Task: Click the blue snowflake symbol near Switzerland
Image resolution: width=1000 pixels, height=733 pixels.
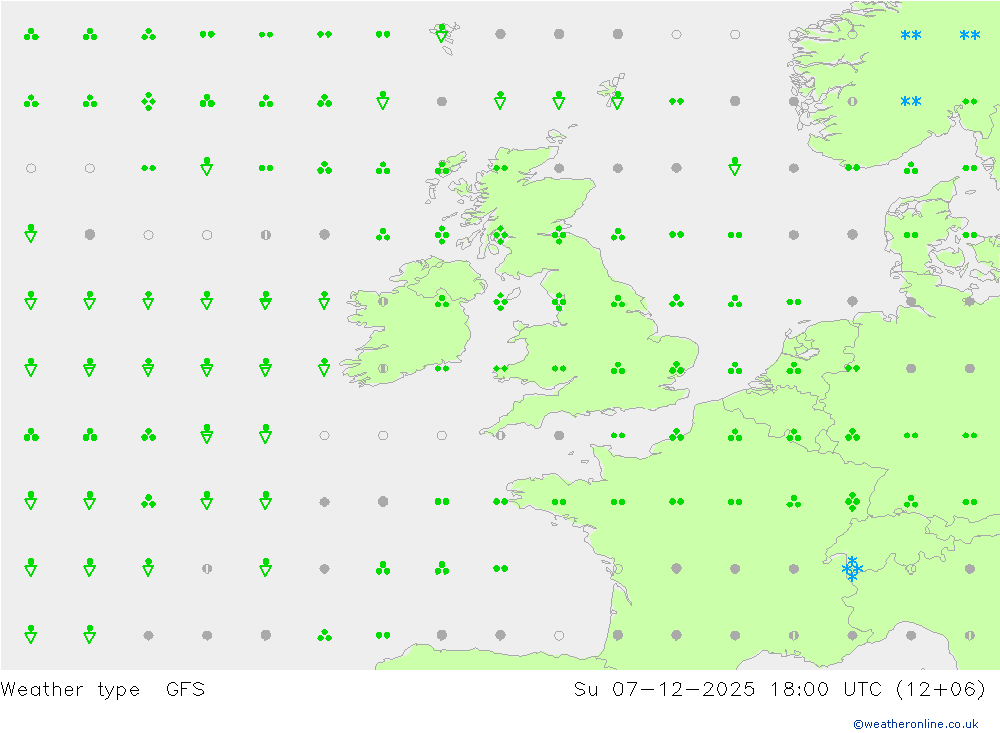Action: point(852,568)
